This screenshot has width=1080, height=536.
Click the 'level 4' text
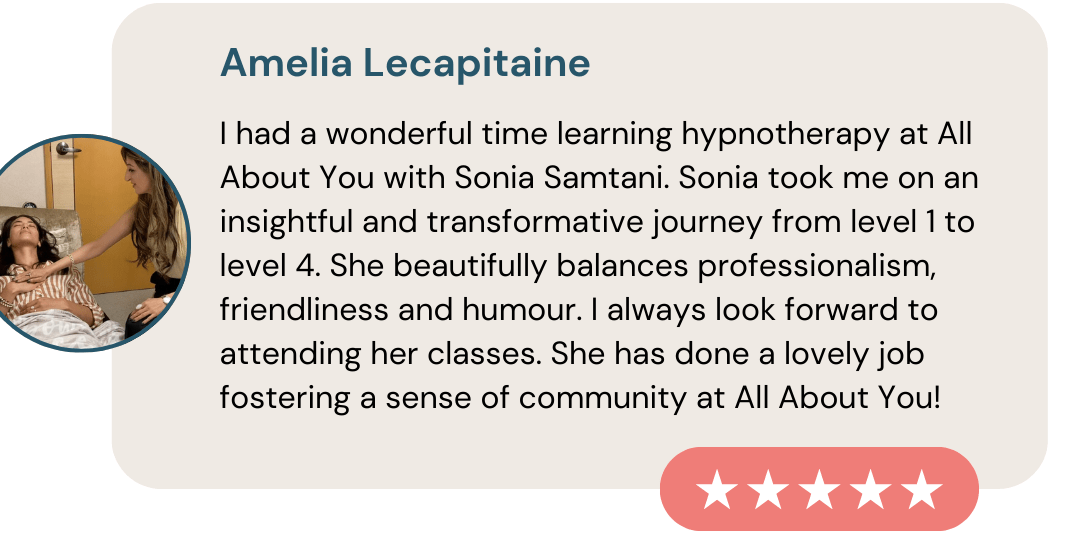[270, 266]
